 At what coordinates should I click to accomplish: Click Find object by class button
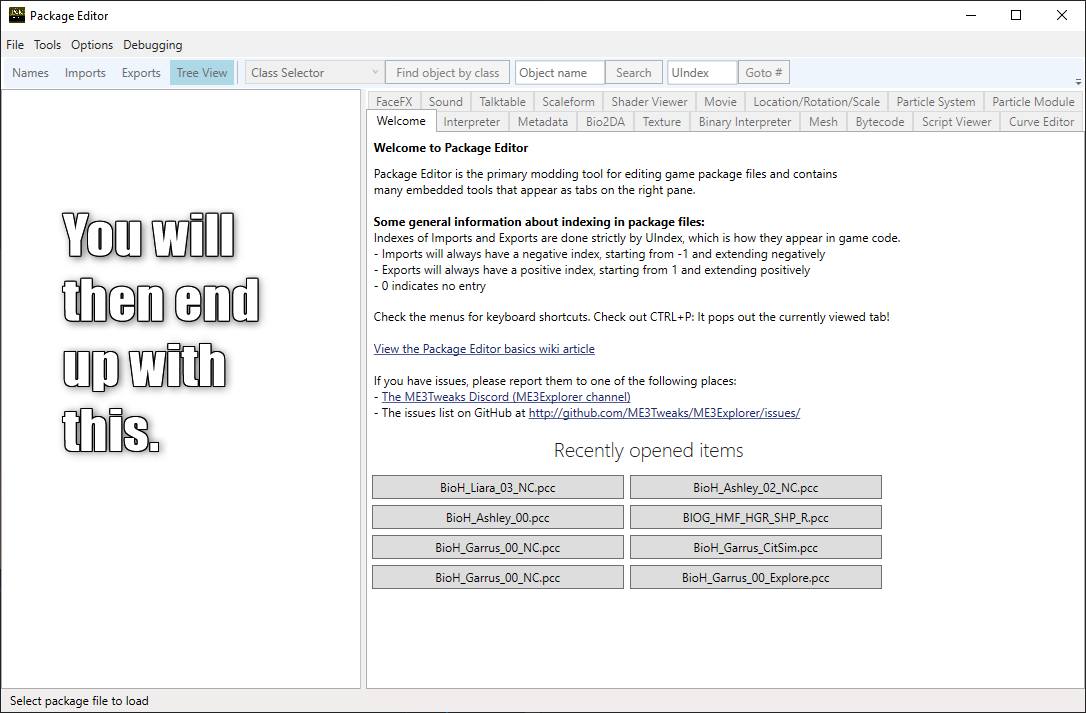(447, 73)
